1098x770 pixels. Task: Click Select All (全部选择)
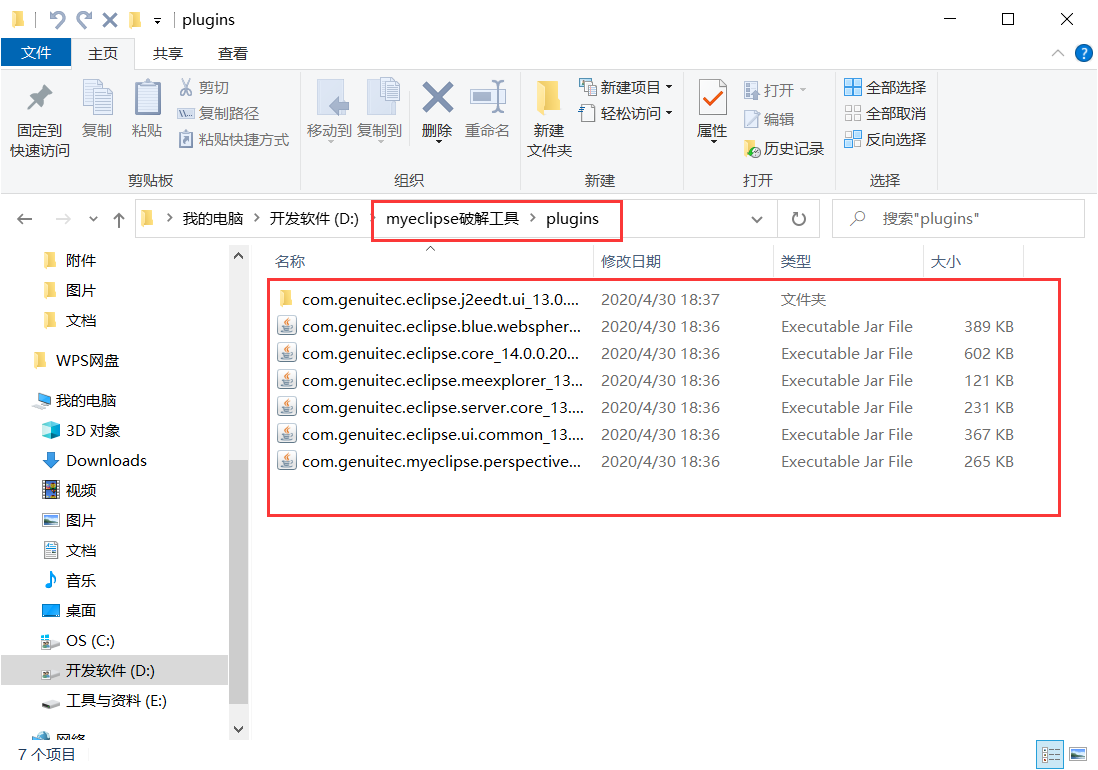(x=885, y=88)
